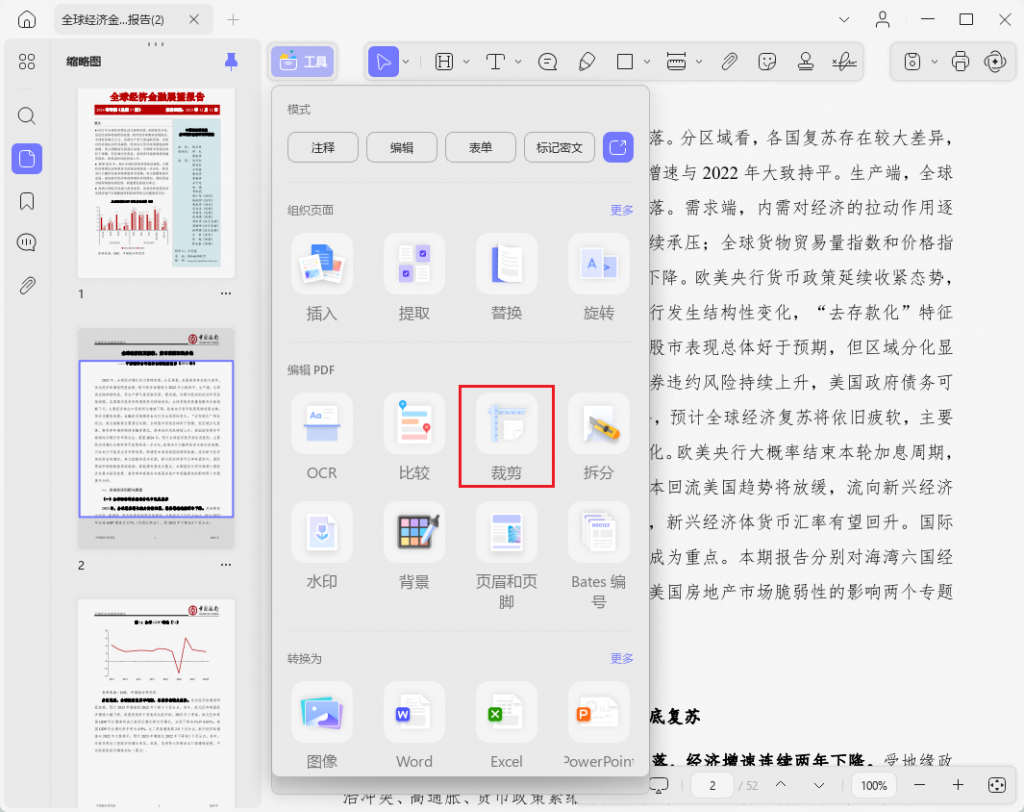The width and height of the screenshot is (1024, 812).
Task: Select the OCR tool icon
Action: (x=322, y=423)
